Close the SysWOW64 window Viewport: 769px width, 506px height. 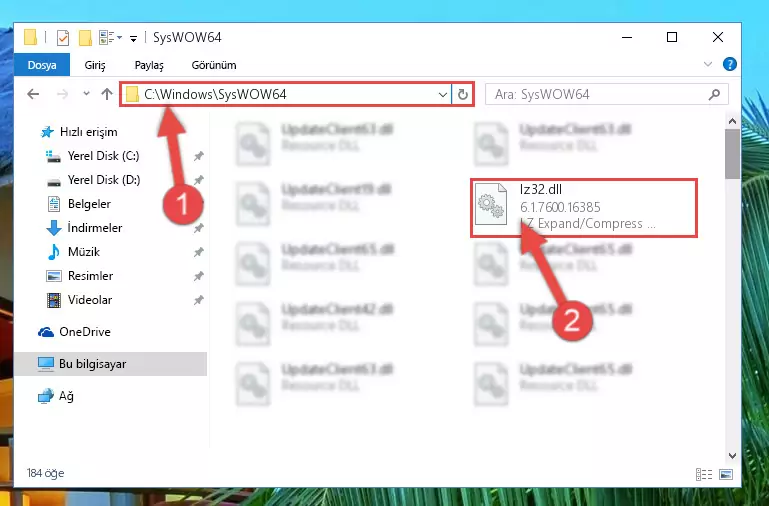(x=718, y=37)
